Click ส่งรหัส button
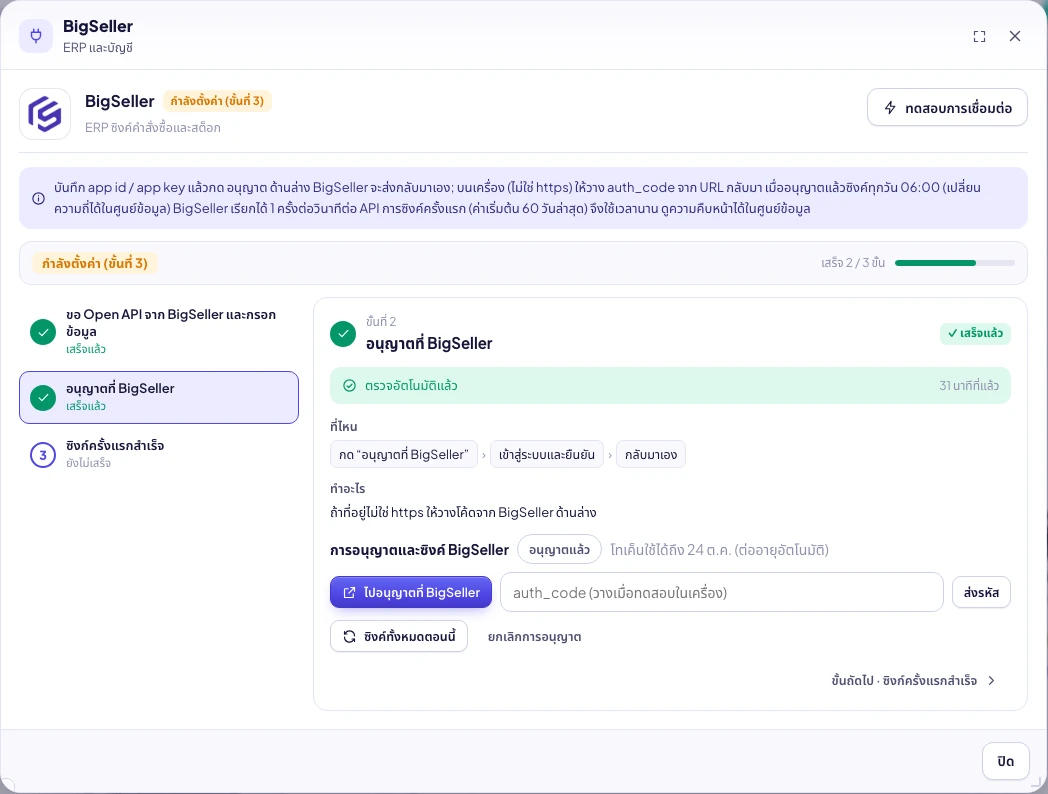 tap(981, 592)
